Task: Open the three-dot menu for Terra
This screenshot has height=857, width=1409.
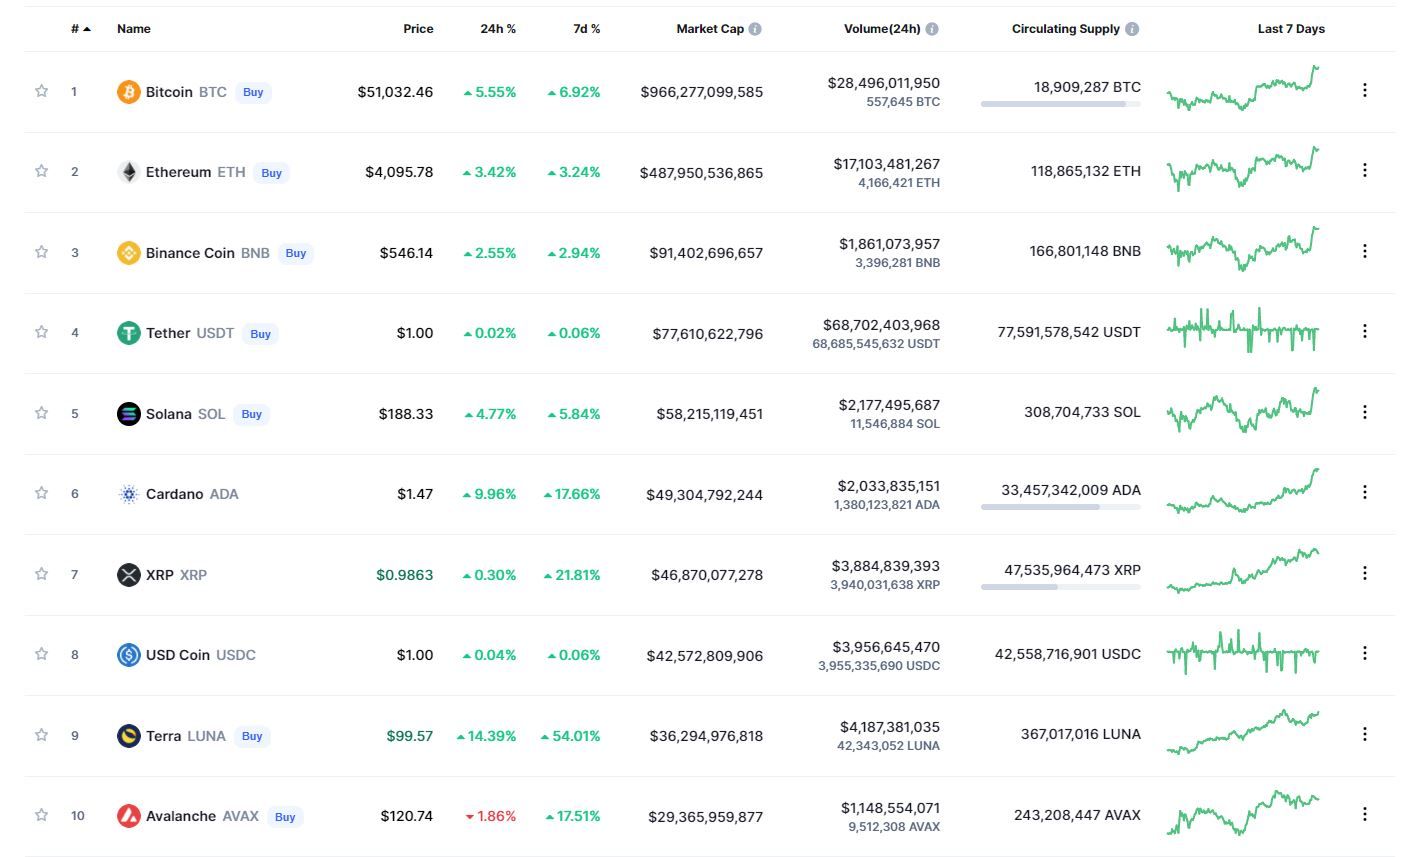Action: point(1365,734)
